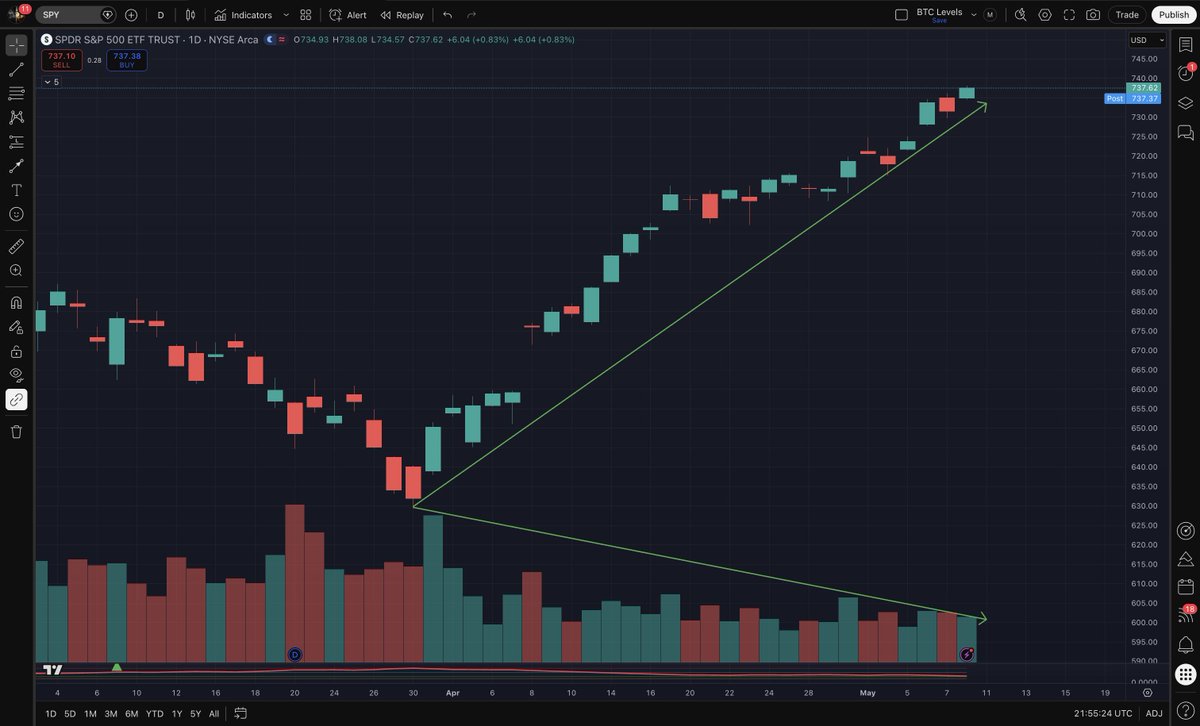Open the emoji and icons tool
This screenshot has height=726, width=1200.
point(16,214)
